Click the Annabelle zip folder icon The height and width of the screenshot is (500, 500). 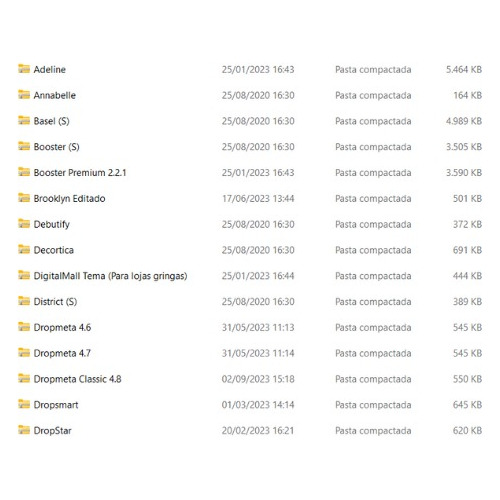click(24, 95)
